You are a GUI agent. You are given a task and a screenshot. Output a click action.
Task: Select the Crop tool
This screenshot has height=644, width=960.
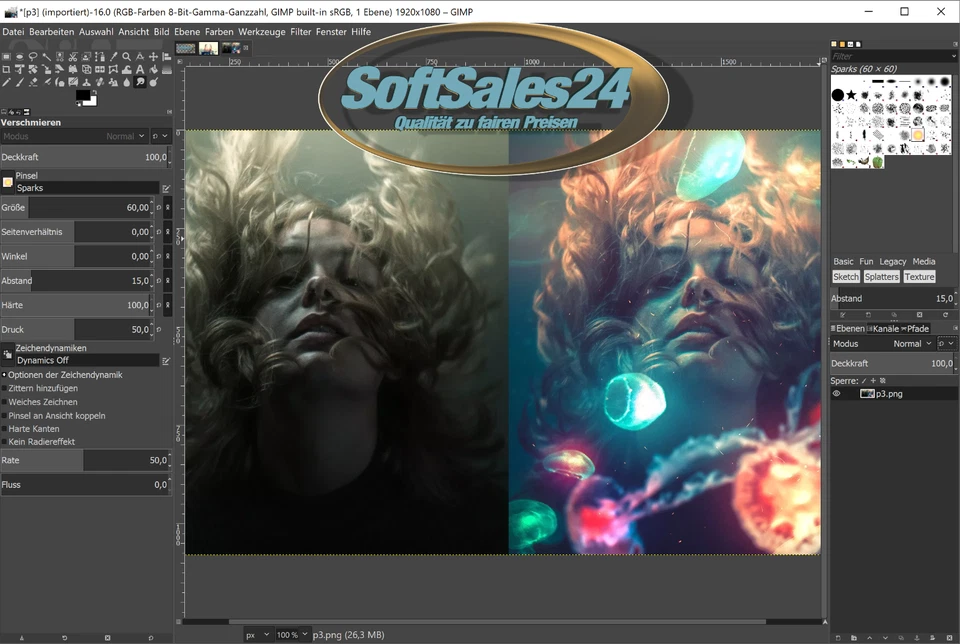[x=6, y=69]
